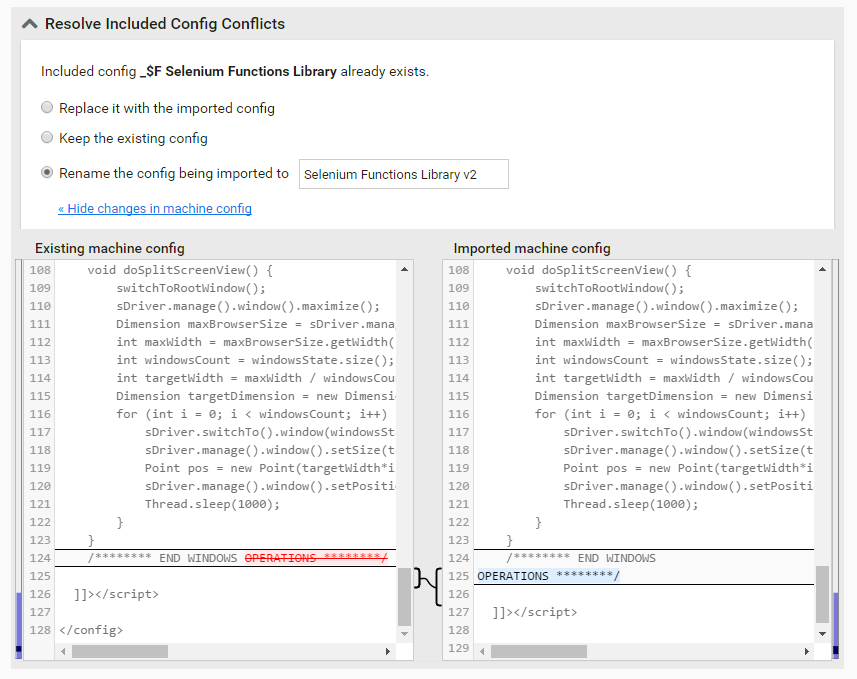
Task: Click line number 125 in Imported machine config
Action: (459, 576)
